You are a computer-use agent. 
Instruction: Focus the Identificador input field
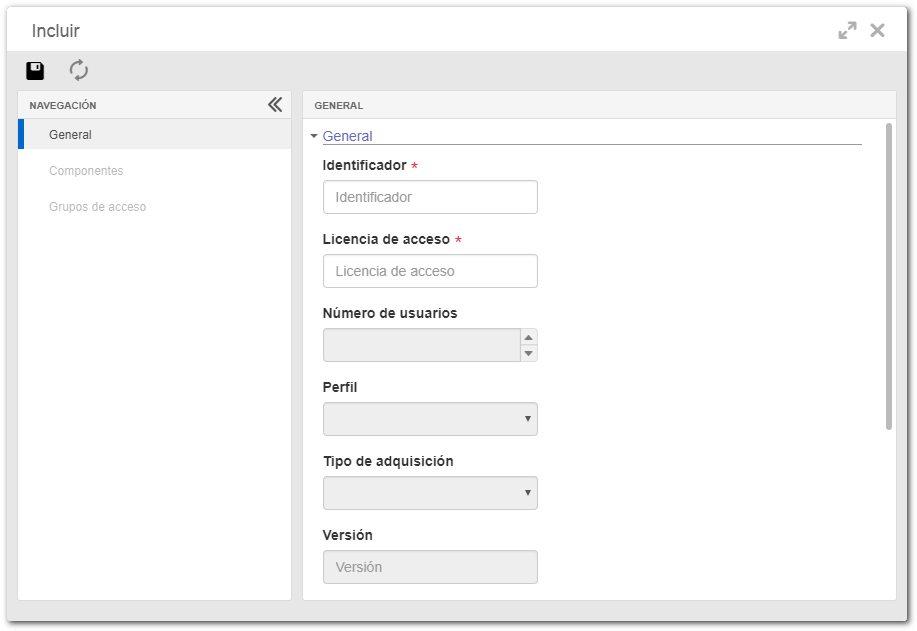pos(430,197)
